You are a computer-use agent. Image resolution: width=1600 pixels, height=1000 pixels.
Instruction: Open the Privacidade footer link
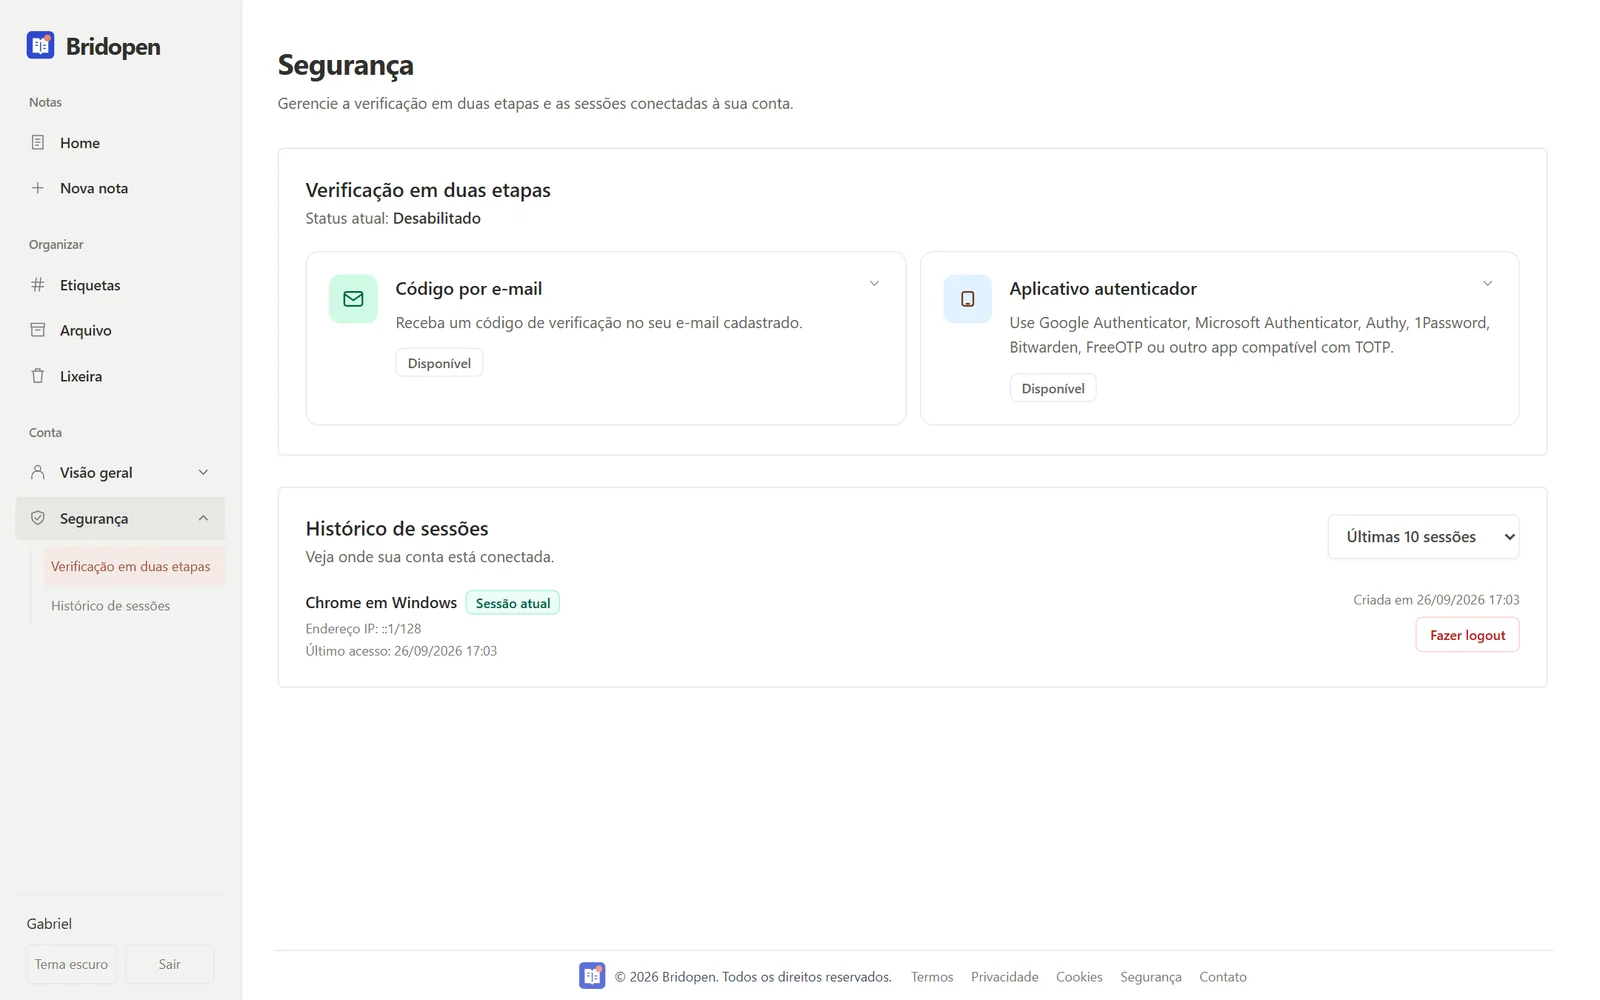1004,977
